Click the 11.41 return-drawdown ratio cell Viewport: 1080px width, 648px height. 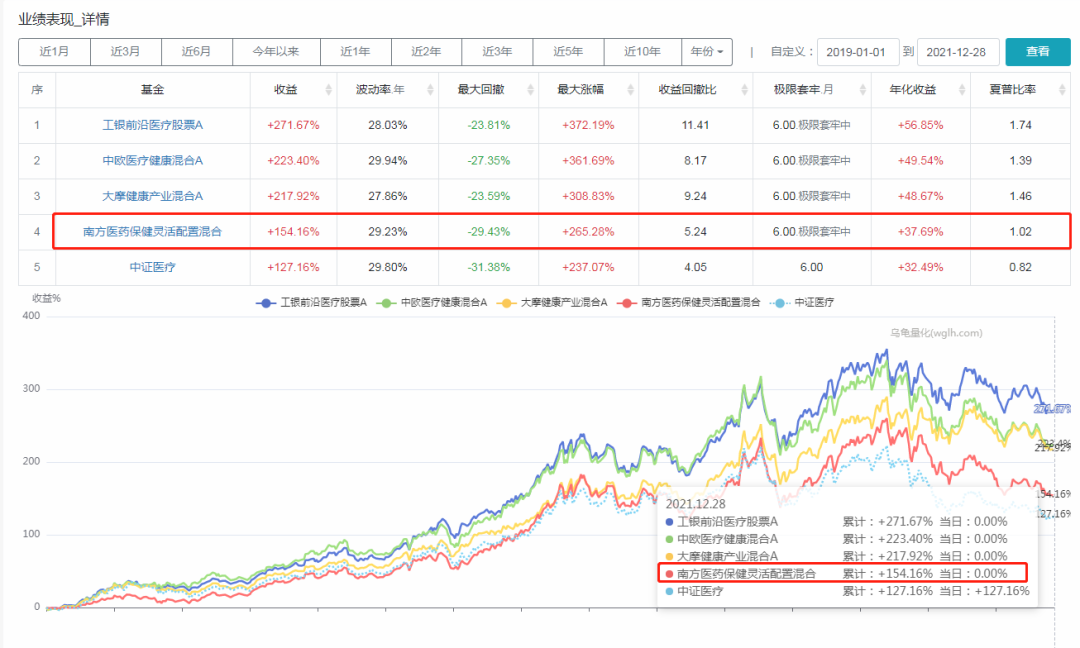[x=696, y=125]
